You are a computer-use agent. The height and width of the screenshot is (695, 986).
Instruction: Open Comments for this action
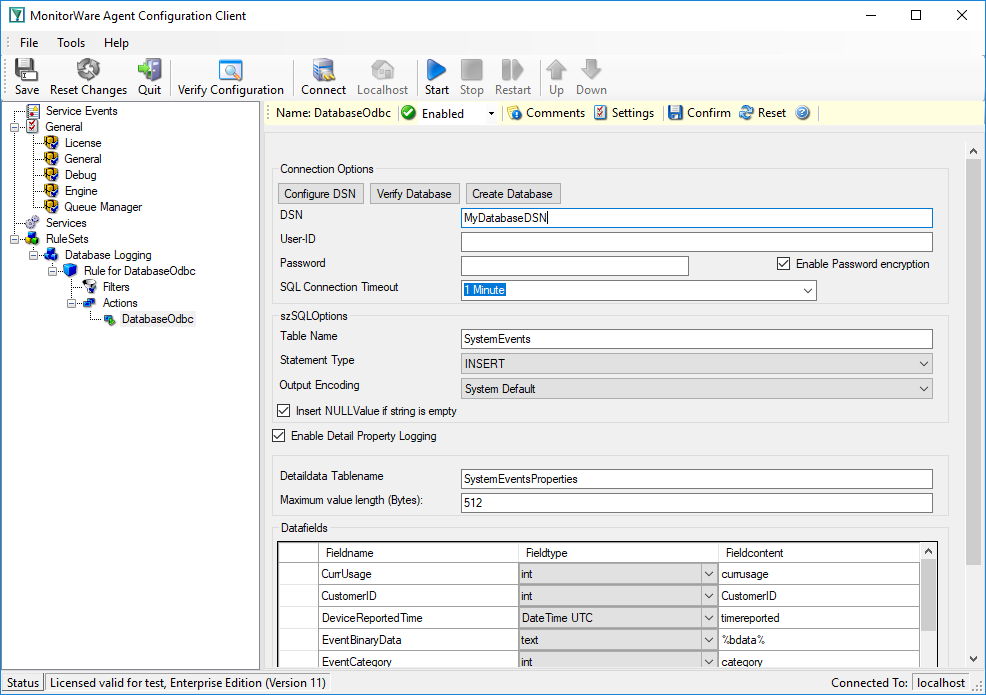coord(546,113)
